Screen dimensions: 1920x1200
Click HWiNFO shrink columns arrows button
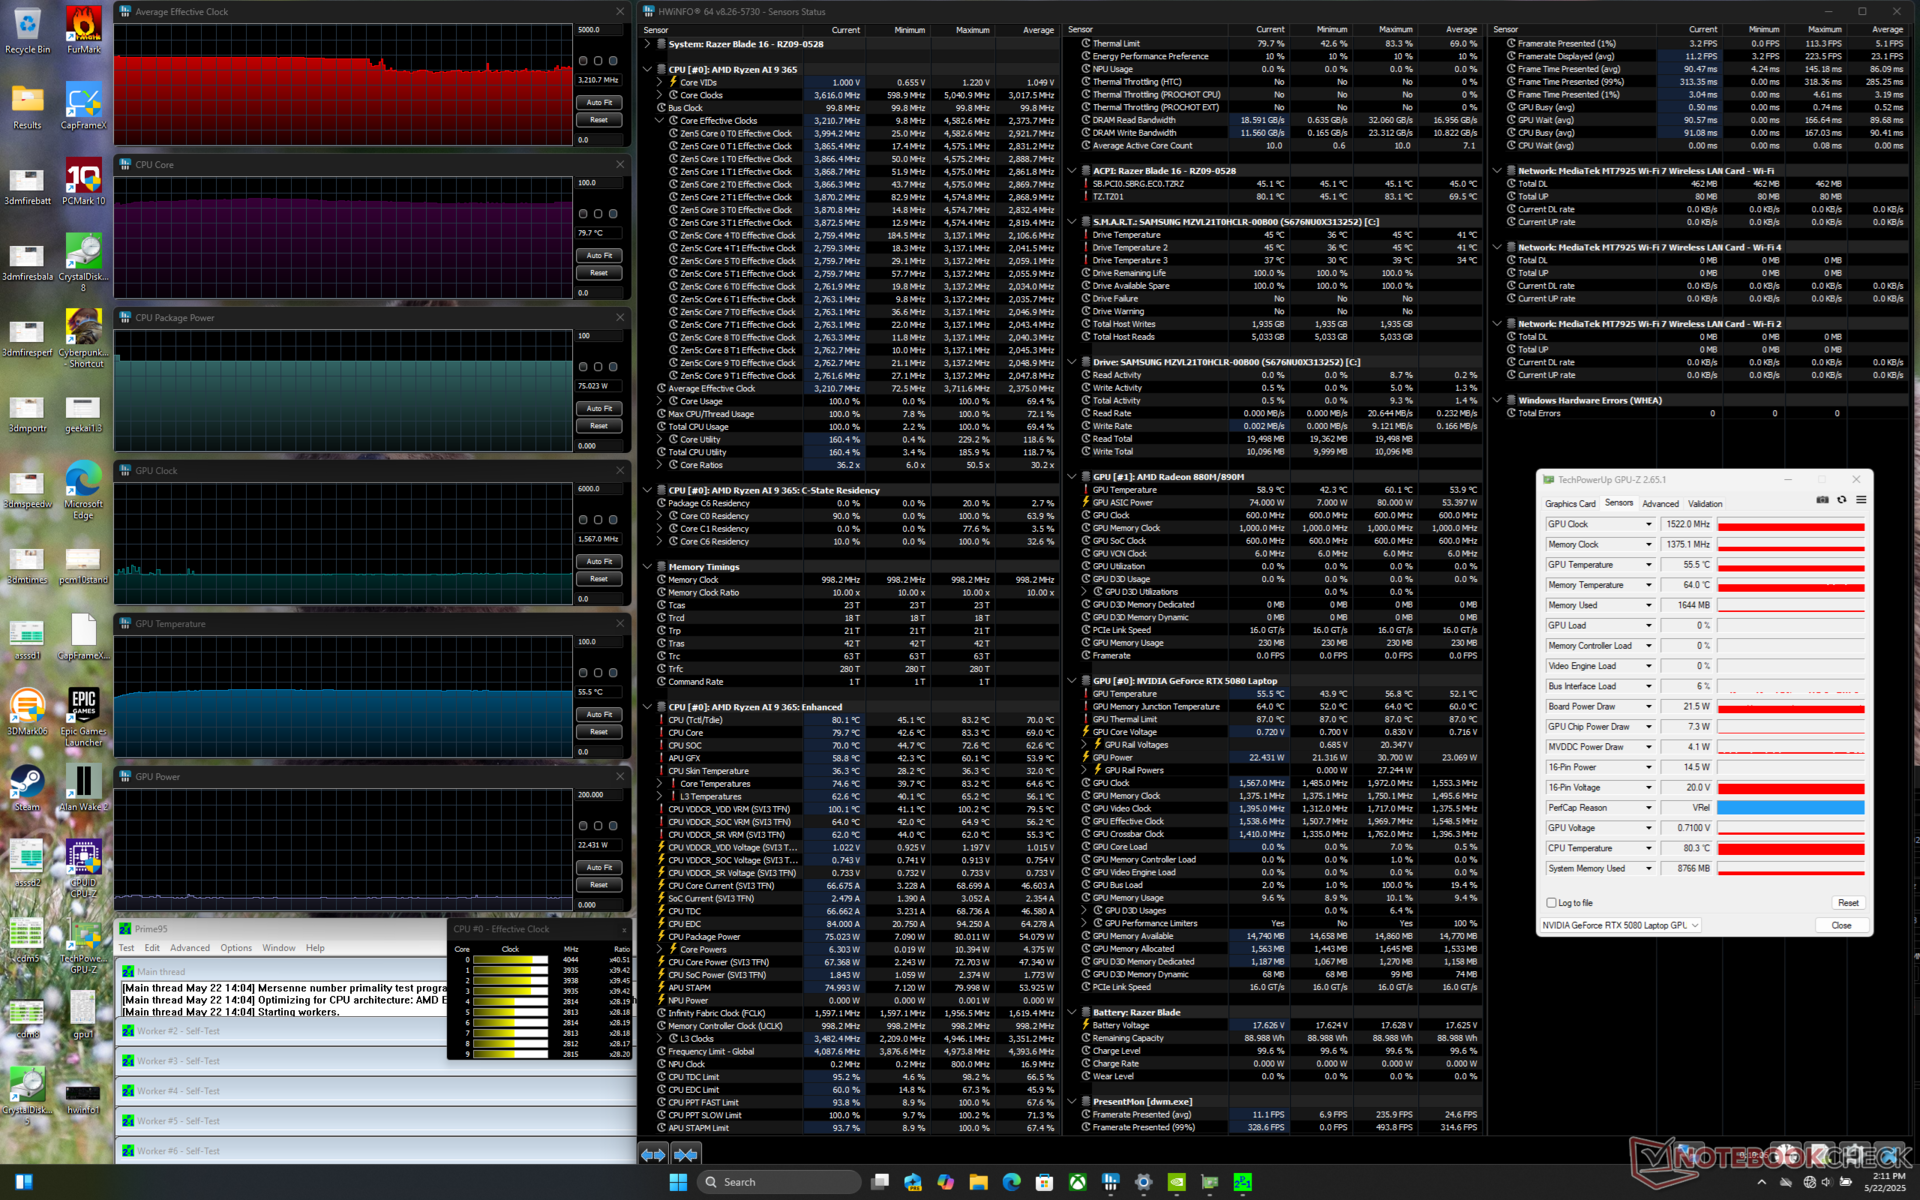point(686,1154)
